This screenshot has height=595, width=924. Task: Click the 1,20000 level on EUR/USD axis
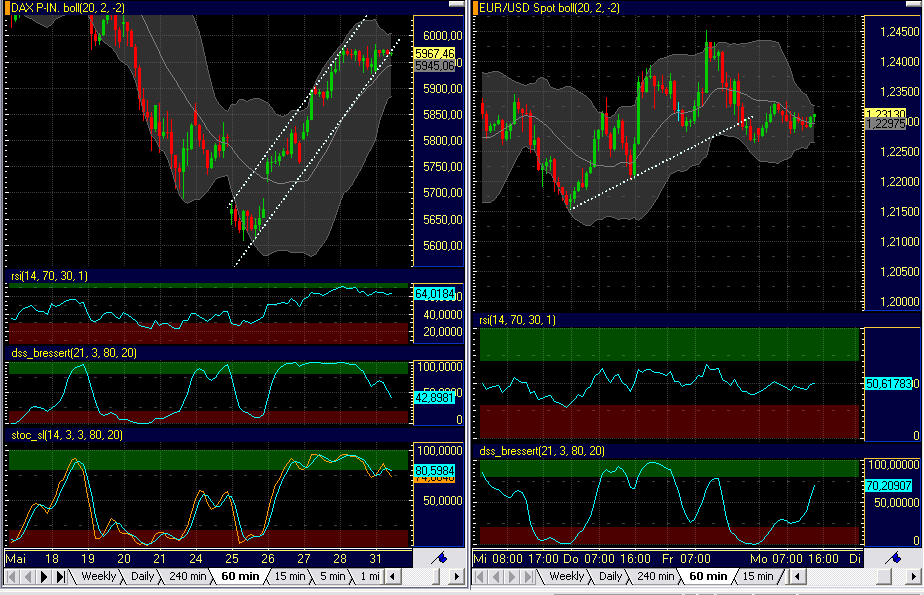(899, 302)
